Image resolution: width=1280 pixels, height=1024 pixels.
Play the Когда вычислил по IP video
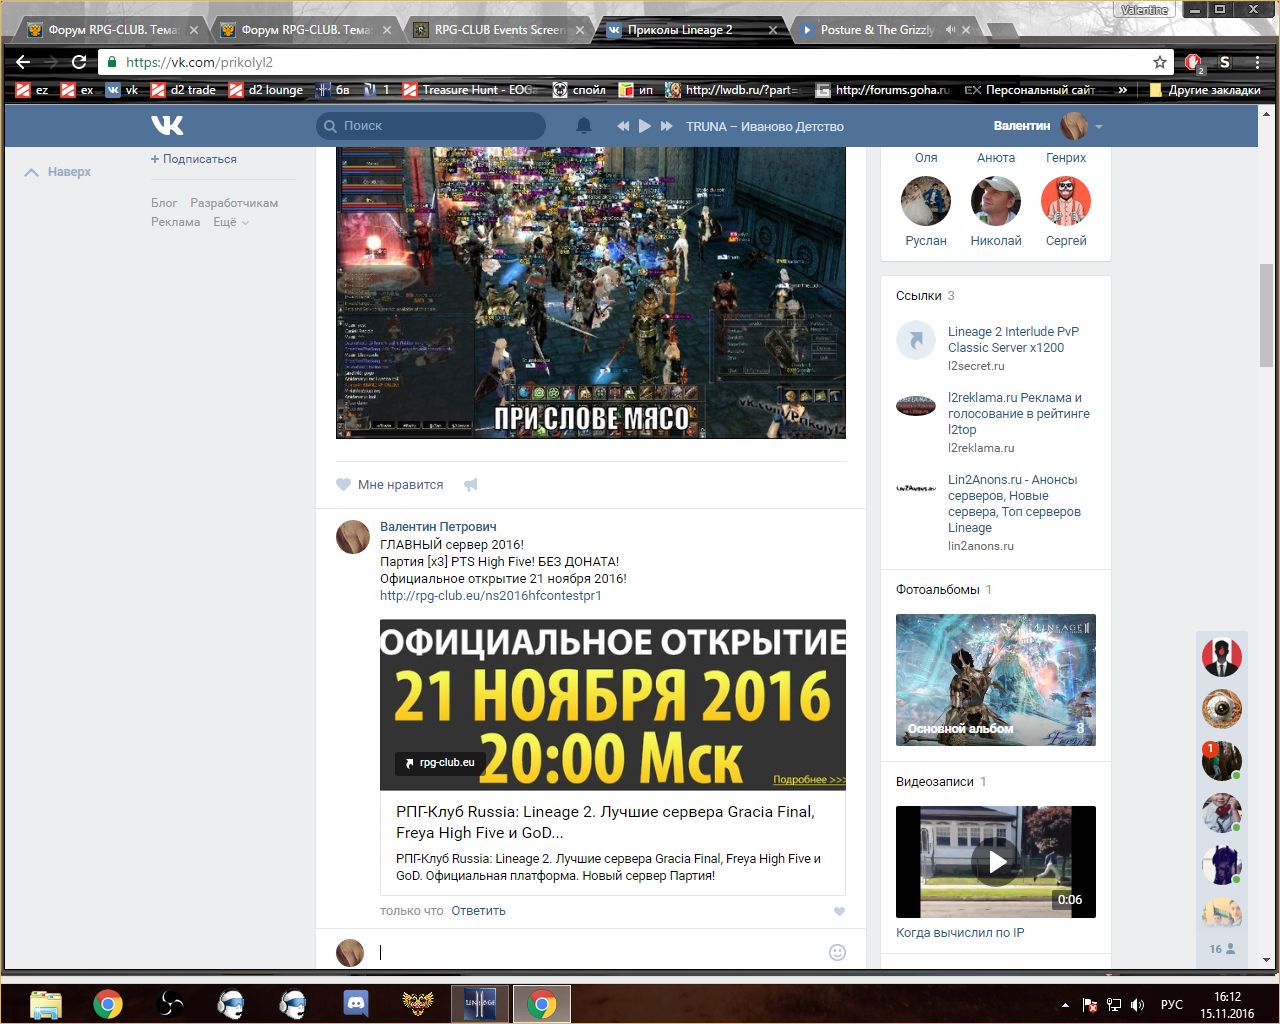[996, 862]
